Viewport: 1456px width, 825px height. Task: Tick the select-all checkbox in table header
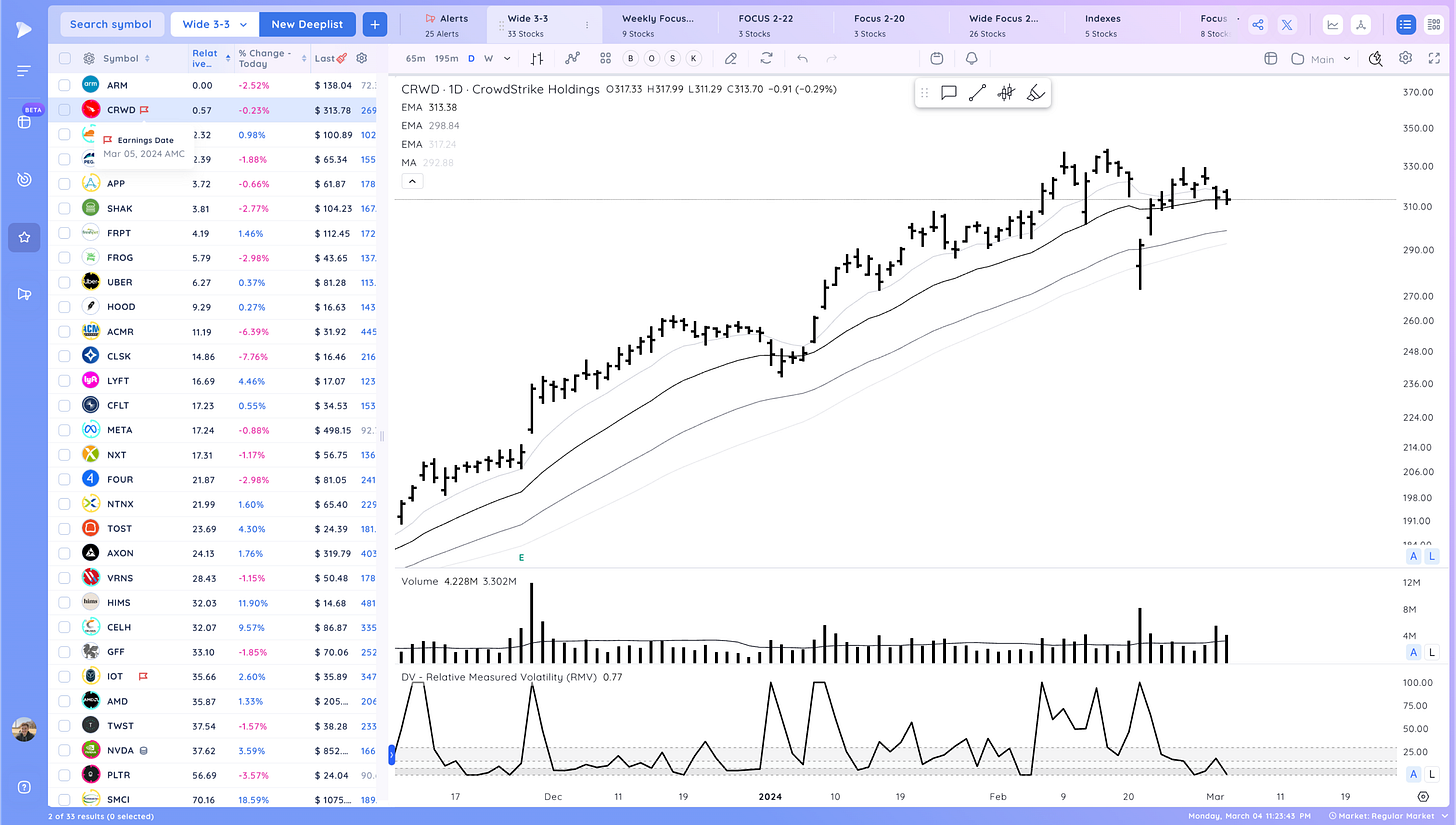pyautogui.click(x=64, y=59)
